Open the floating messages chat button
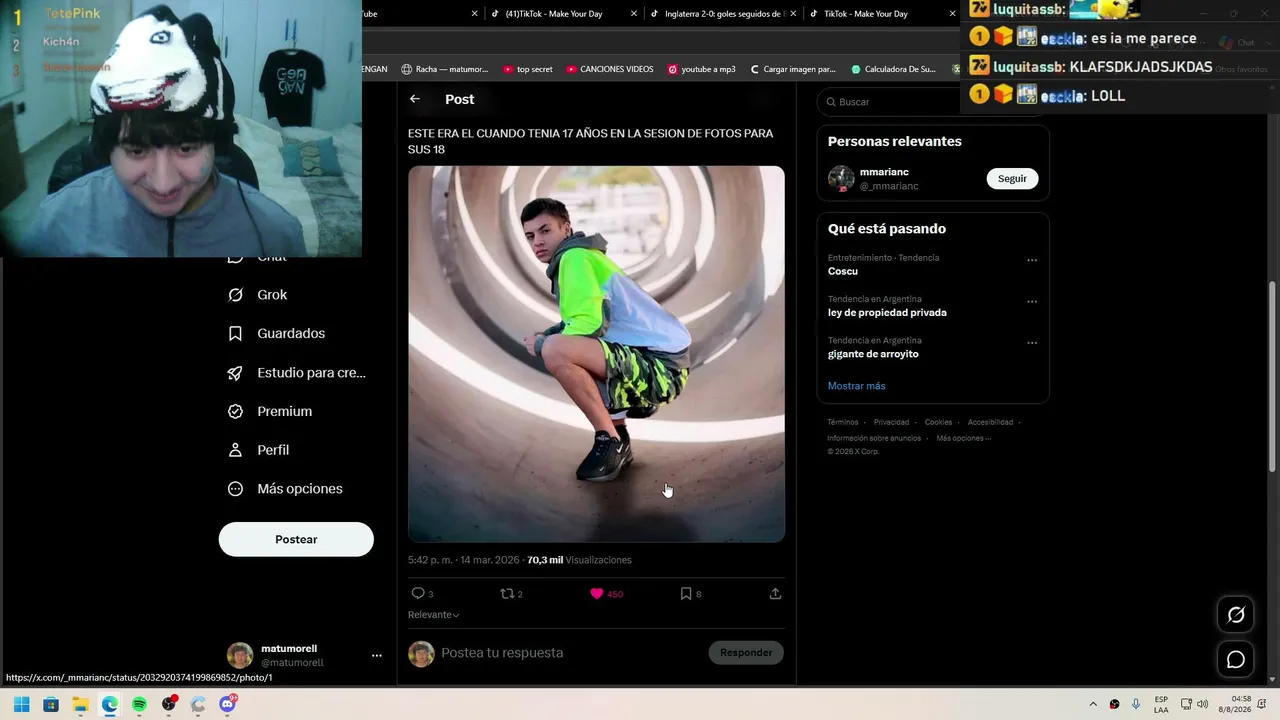 [1236, 660]
